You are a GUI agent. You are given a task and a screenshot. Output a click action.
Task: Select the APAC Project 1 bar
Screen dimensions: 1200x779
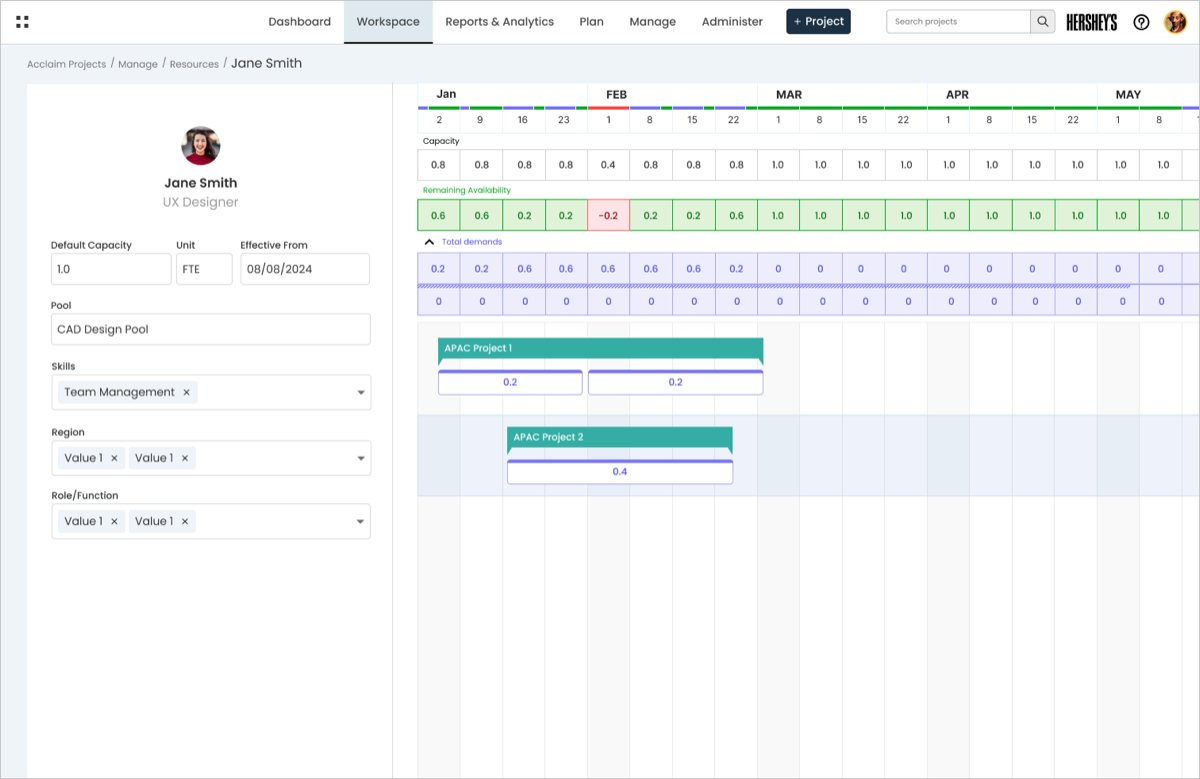(x=600, y=349)
